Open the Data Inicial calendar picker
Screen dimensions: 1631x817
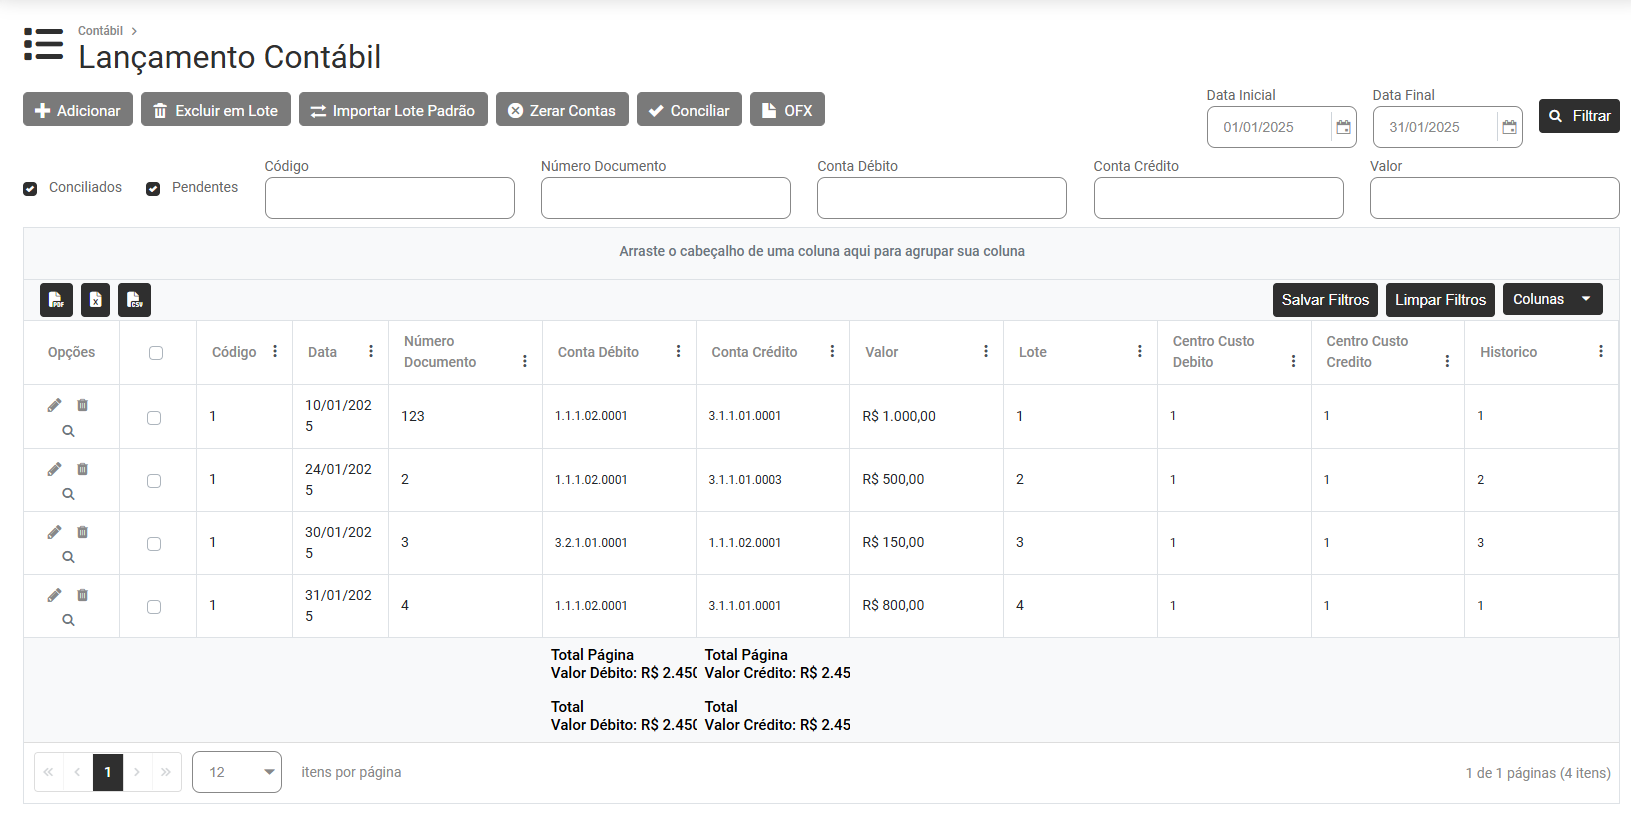pyautogui.click(x=1343, y=127)
